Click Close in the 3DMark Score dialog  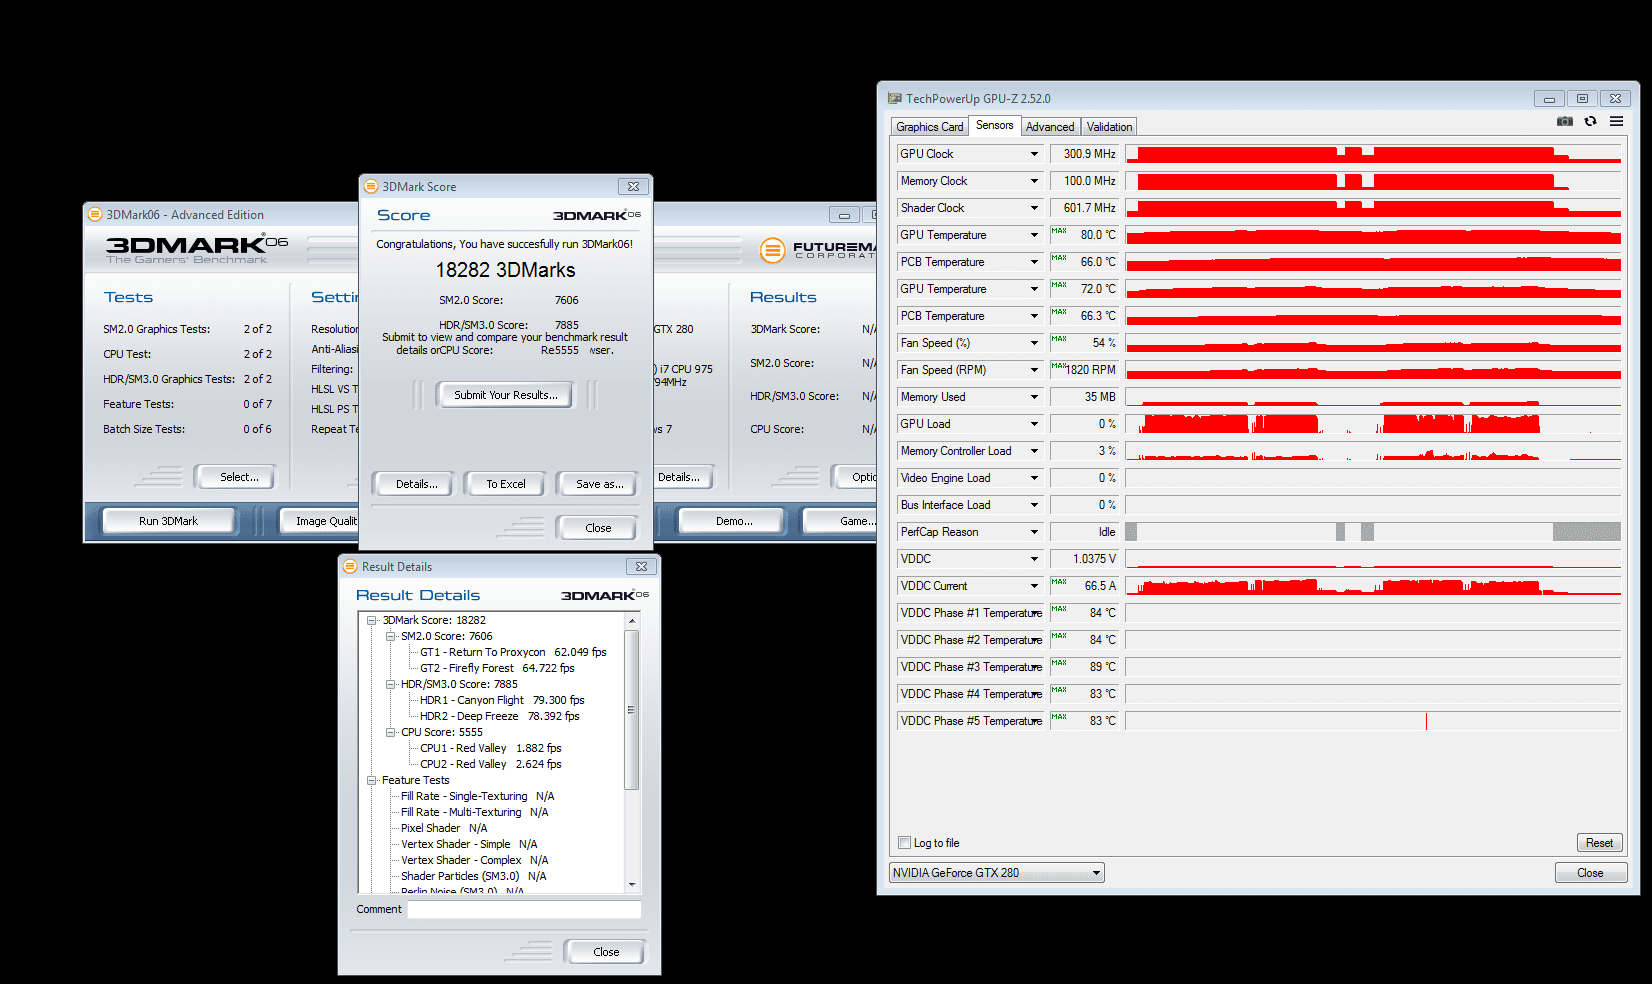point(598,528)
